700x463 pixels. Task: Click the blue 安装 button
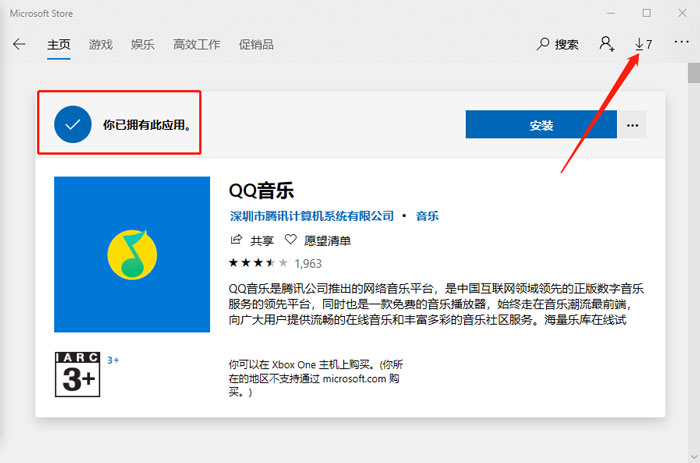pos(541,125)
